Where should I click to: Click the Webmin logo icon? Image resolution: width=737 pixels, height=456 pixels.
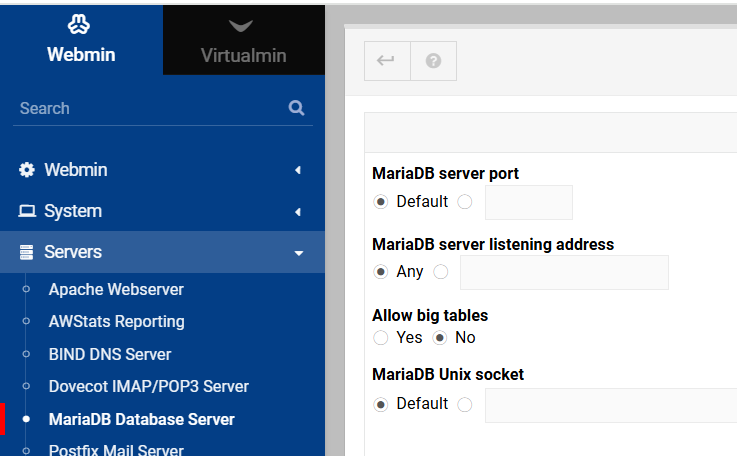pos(81,24)
